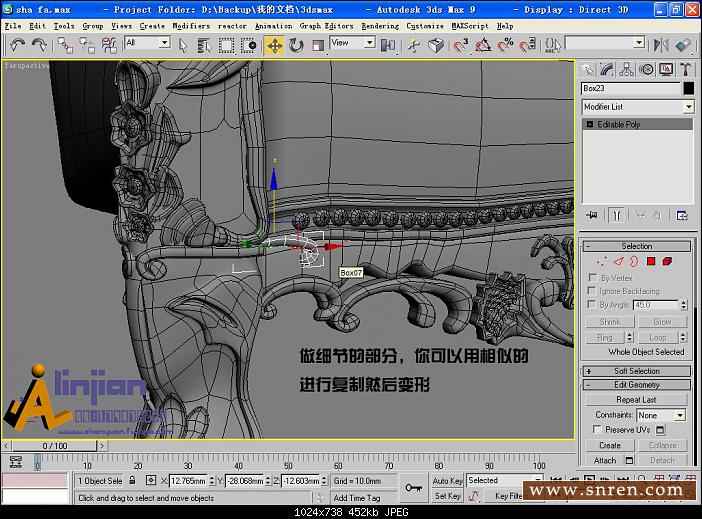
Task: Click the 0 / 100 time slider
Action: [x=55, y=446]
